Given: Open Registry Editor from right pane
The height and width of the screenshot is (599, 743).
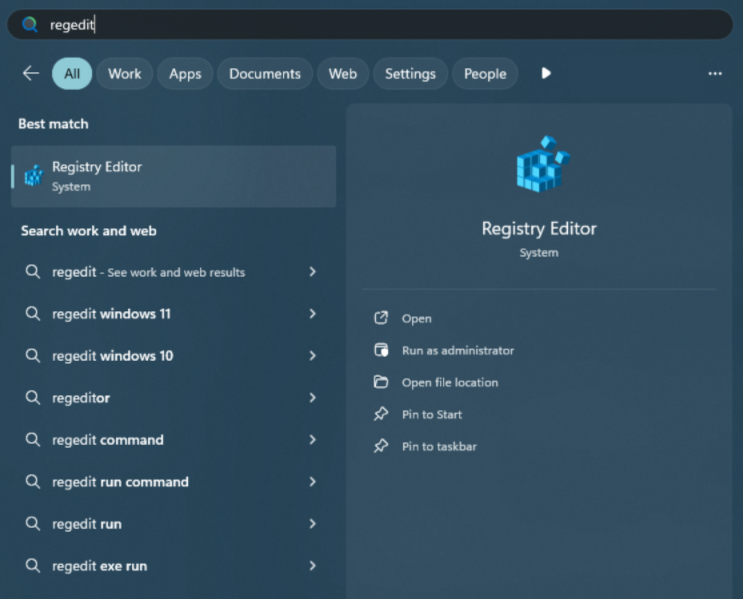Looking at the screenshot, I should tap(416, 318).
